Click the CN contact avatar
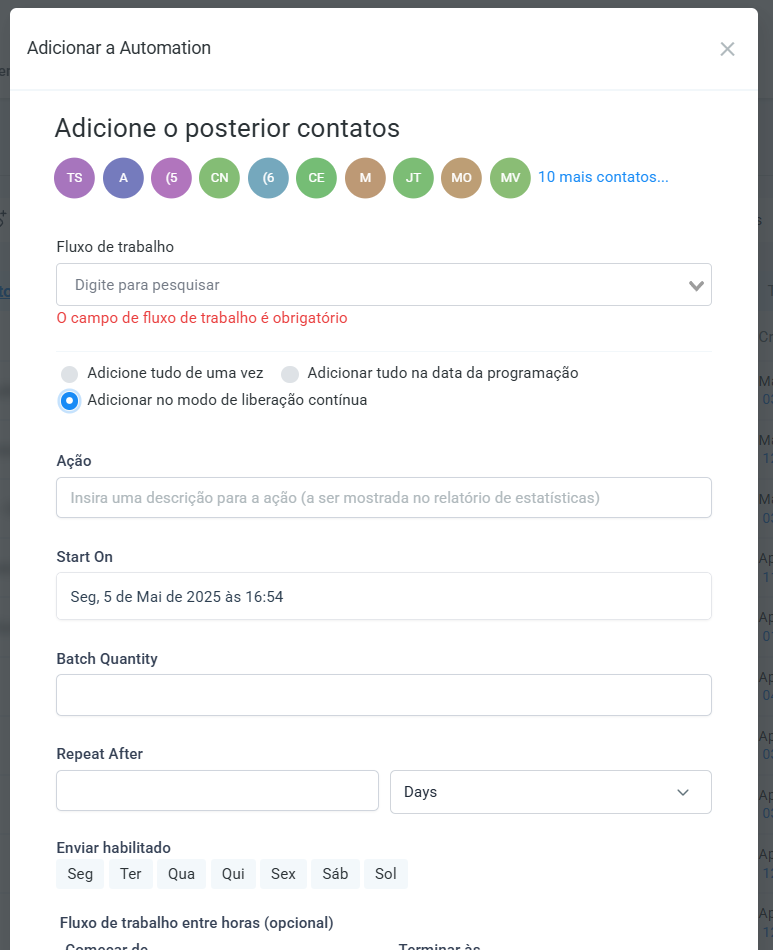The image size is (773, 950). tap(219, 178)
